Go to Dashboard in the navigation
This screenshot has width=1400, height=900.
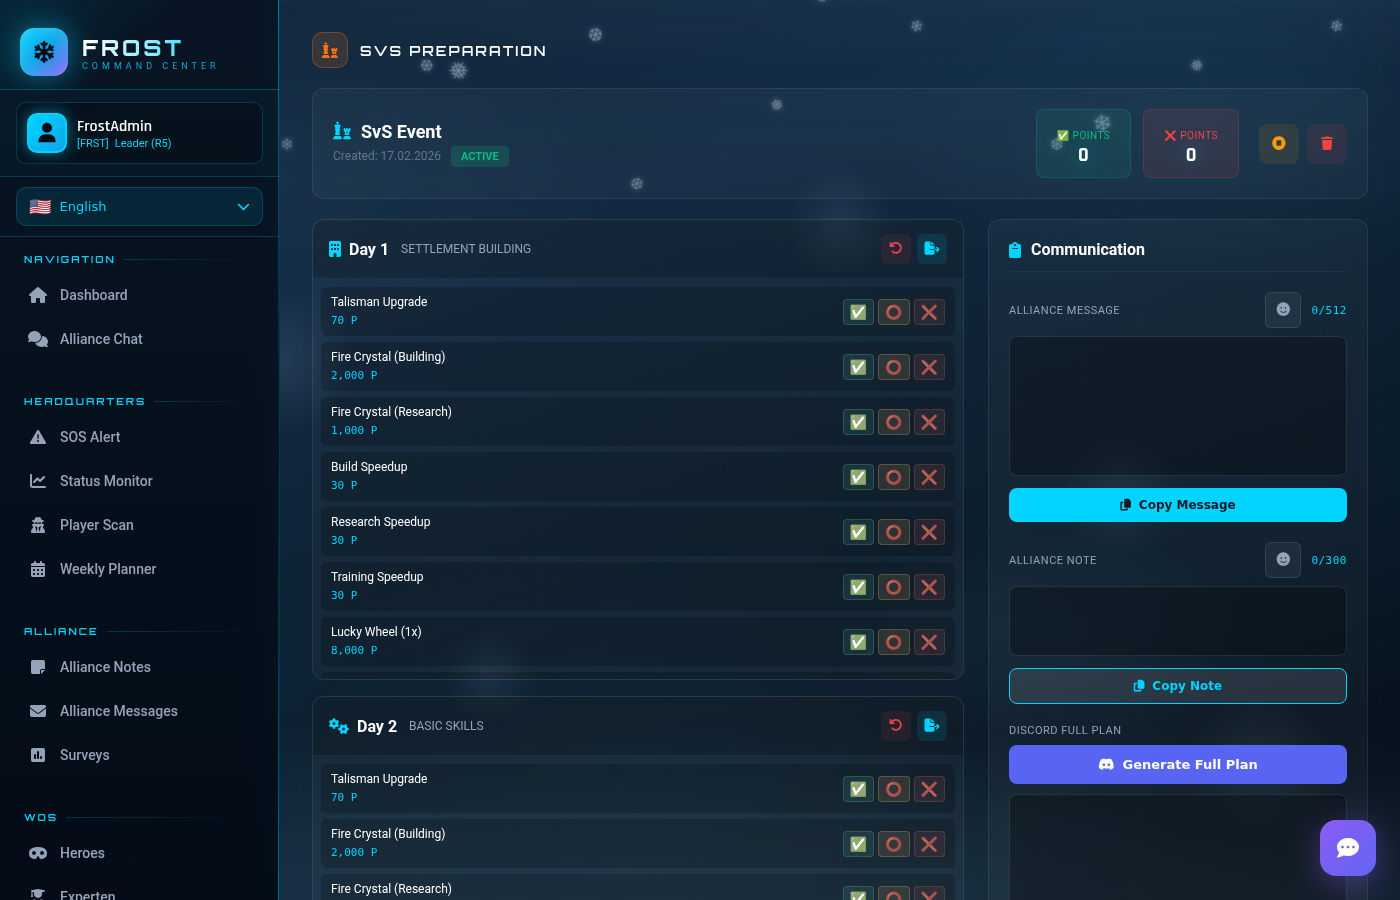coord(93,295)
